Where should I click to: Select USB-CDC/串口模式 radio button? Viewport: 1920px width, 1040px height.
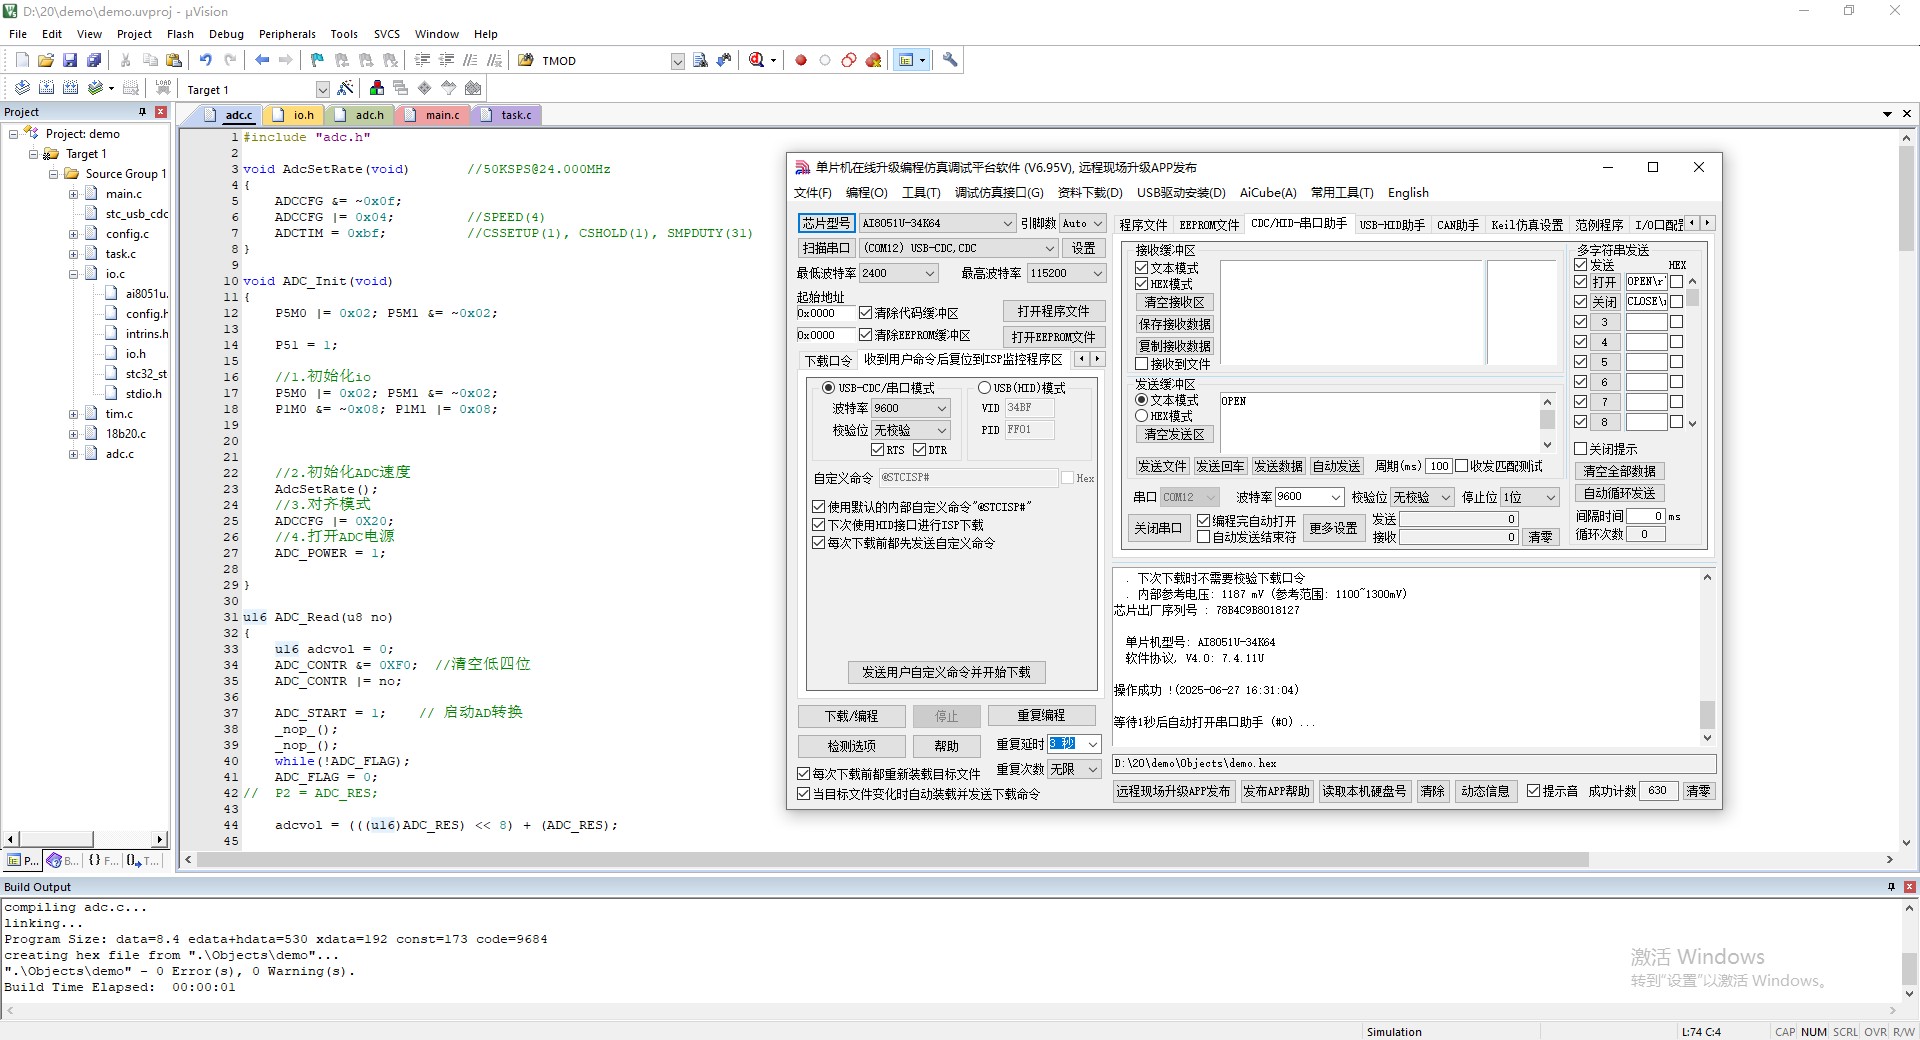point(828,388)
